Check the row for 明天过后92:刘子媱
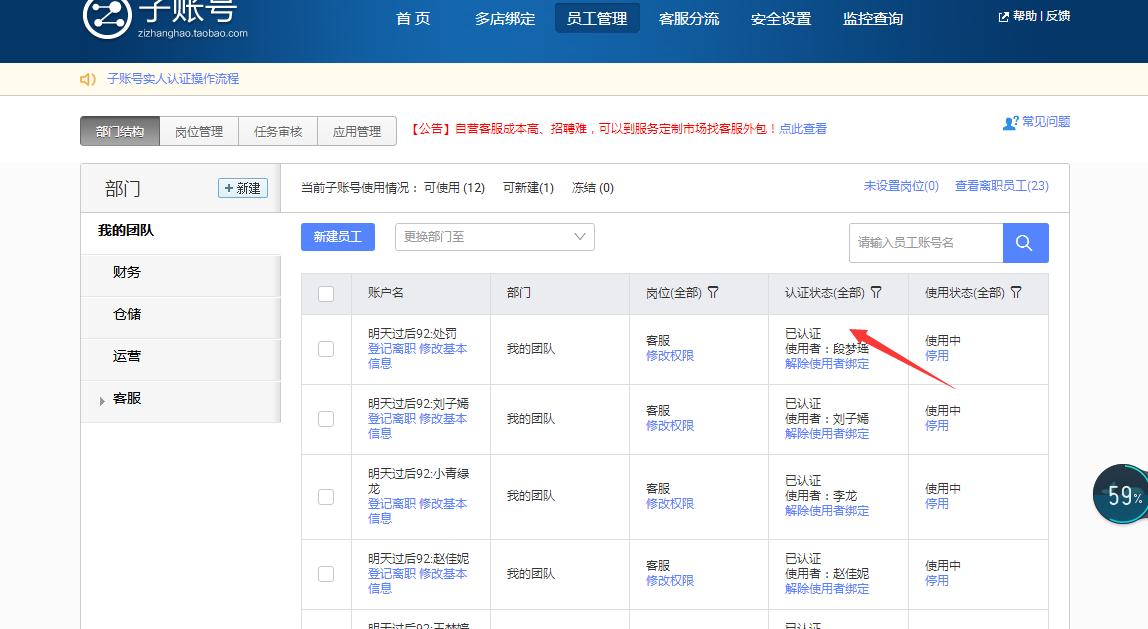The width and height of the screenshot is (1148, 629). tap(325, 419)
